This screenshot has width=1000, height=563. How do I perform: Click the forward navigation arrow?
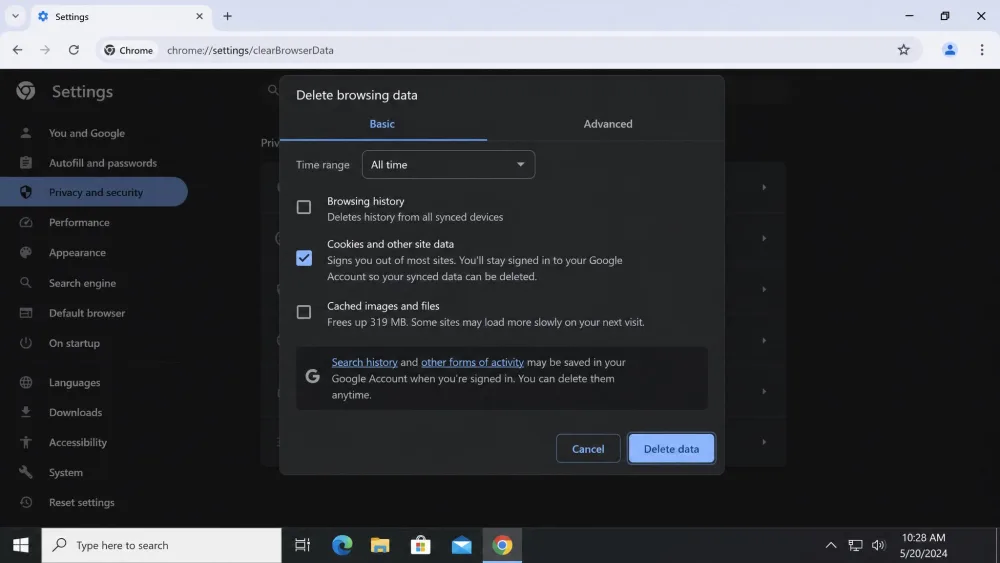(45, 50)
